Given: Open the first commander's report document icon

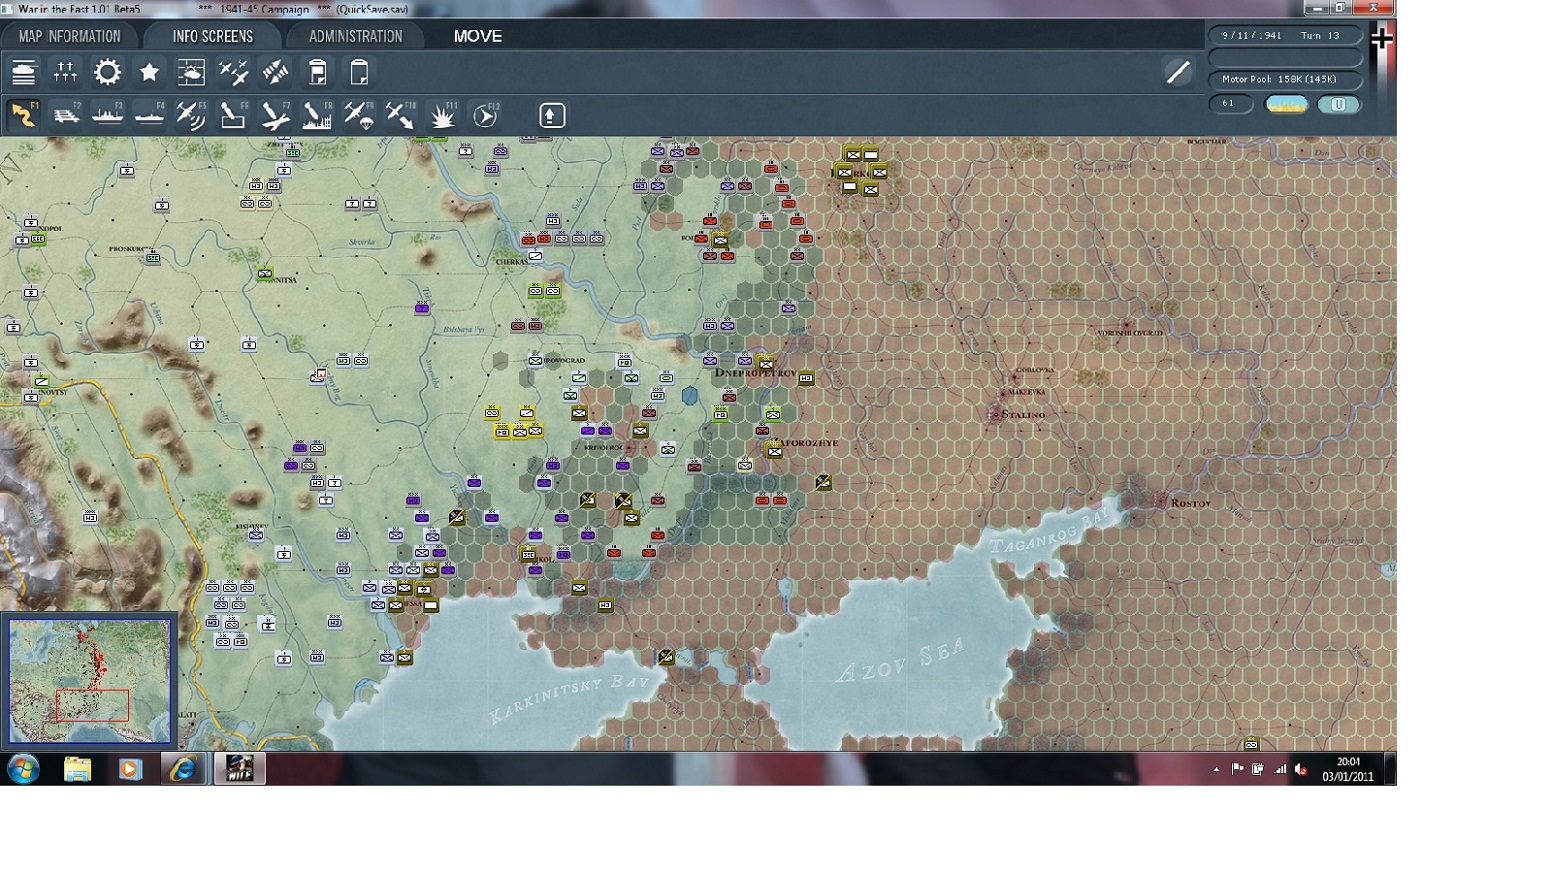Looking at the screenshot, I should coord(317,72).
